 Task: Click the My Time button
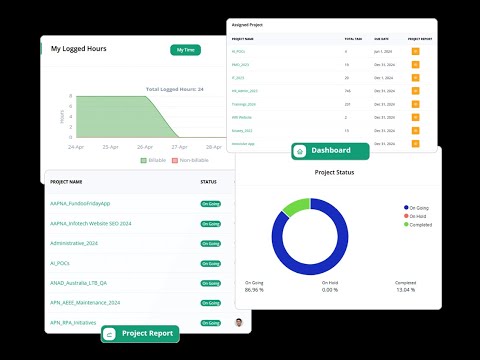tap(185, 50)
